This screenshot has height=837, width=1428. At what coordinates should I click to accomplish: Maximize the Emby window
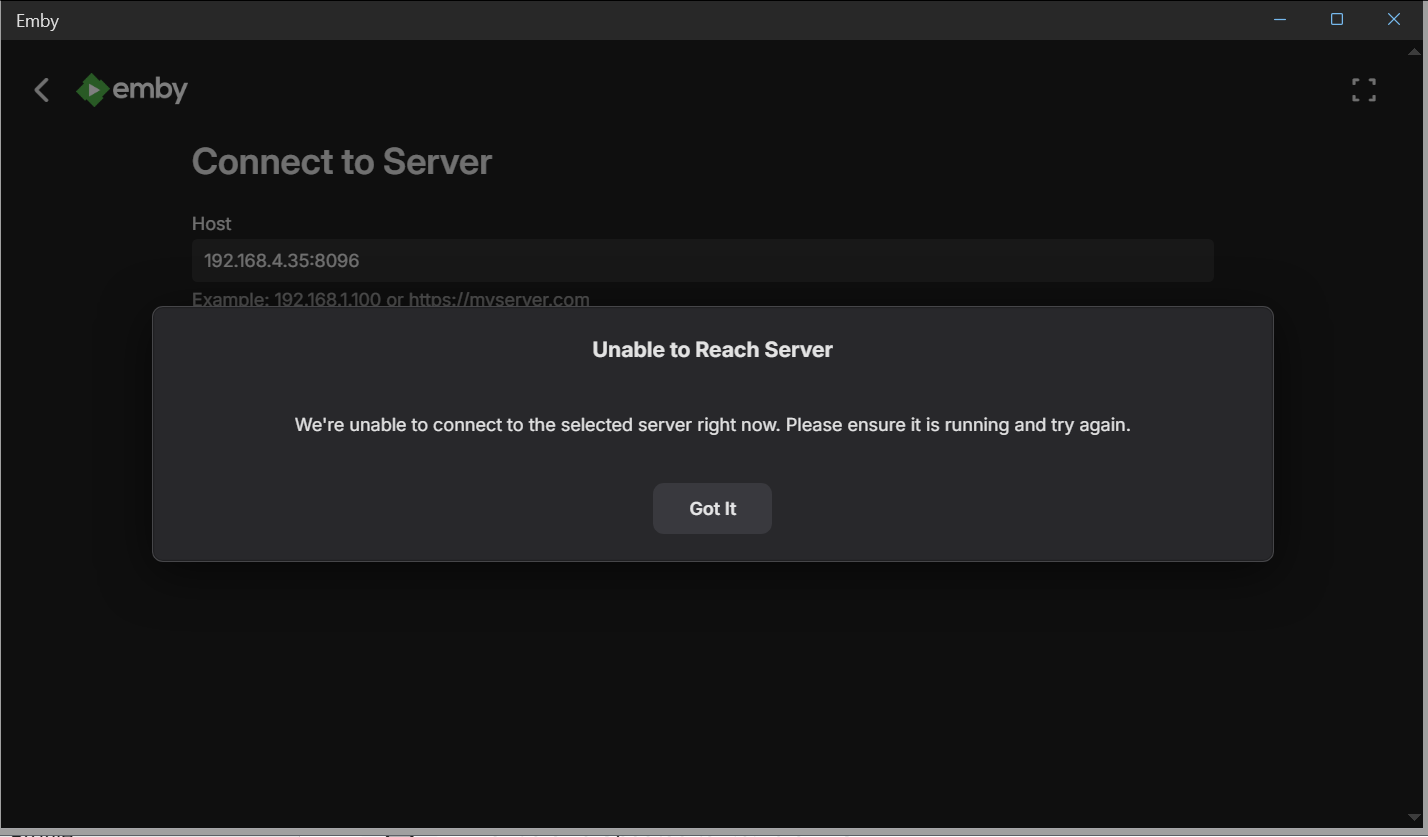point(1337,20)
